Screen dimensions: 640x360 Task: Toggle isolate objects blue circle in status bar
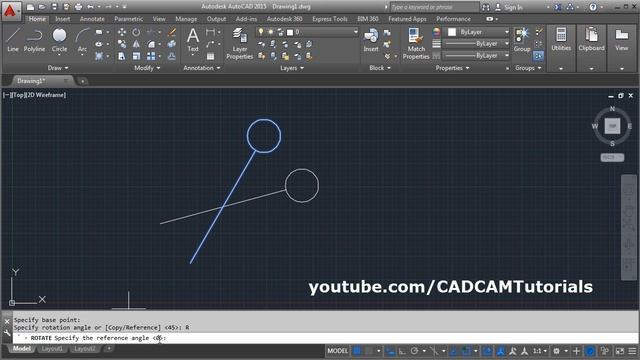590,351
